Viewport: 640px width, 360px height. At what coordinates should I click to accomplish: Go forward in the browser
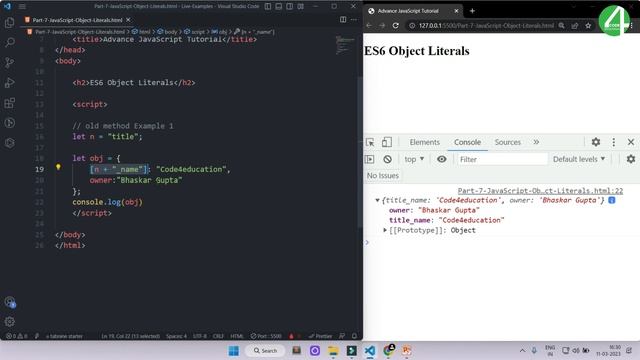(382, 25)
